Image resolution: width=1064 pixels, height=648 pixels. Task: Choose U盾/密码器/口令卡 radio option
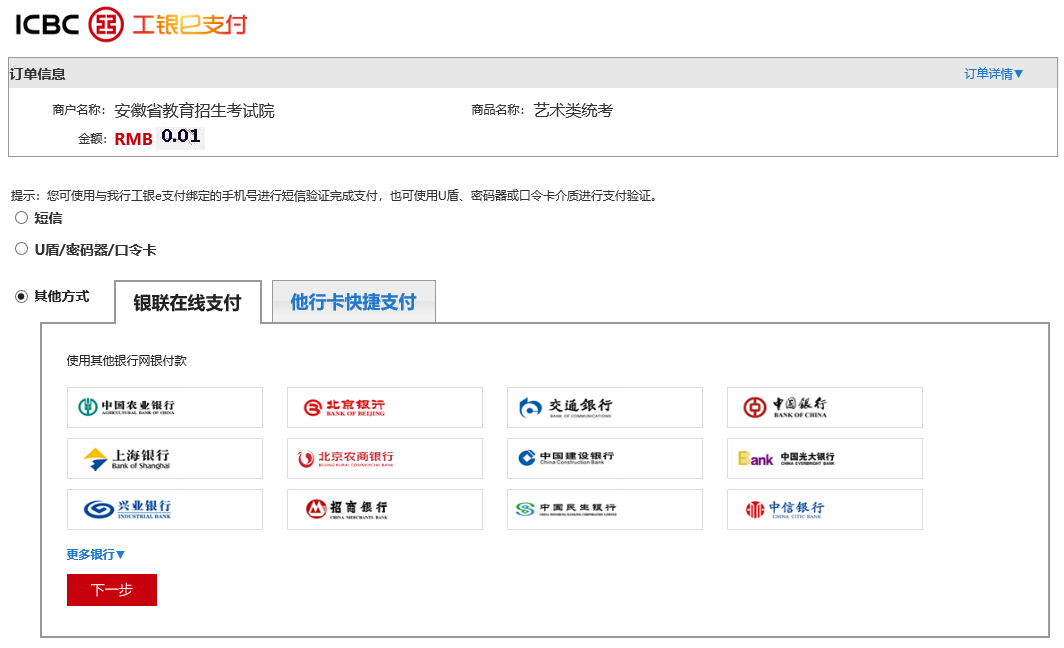tap(21, 249)
